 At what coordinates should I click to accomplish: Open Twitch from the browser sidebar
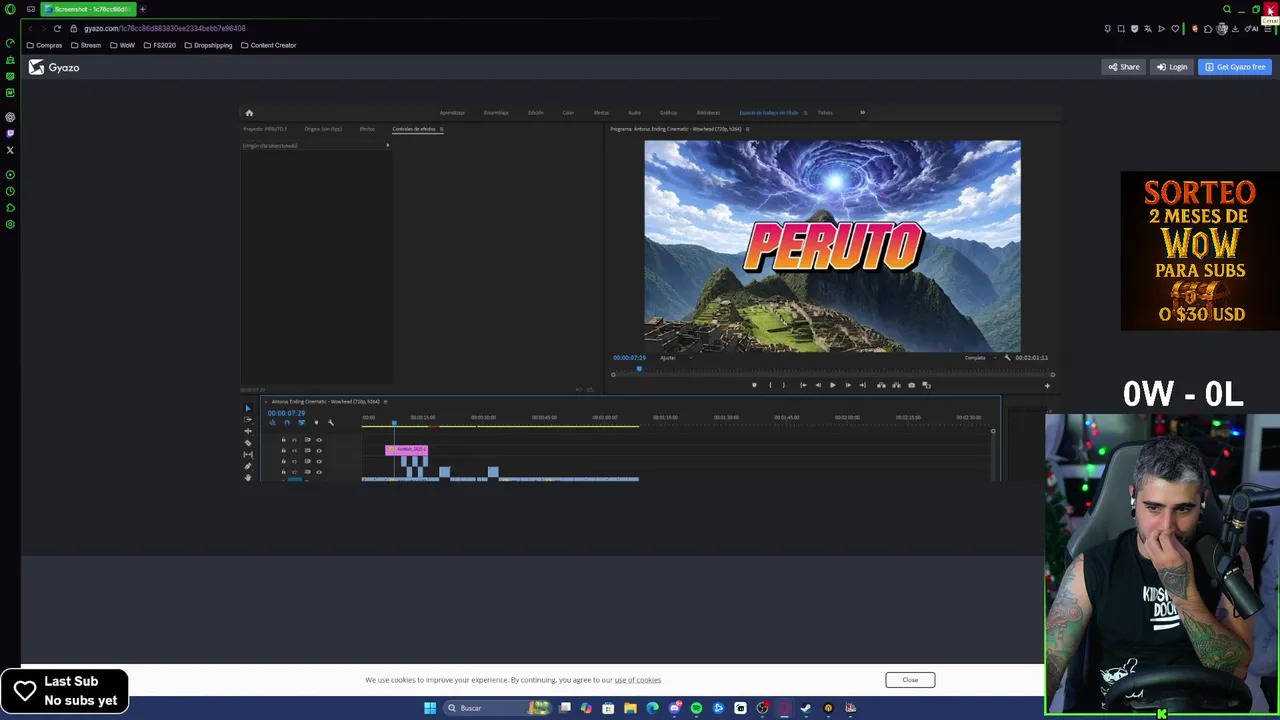pyautogui.click(x=10, y=133)
